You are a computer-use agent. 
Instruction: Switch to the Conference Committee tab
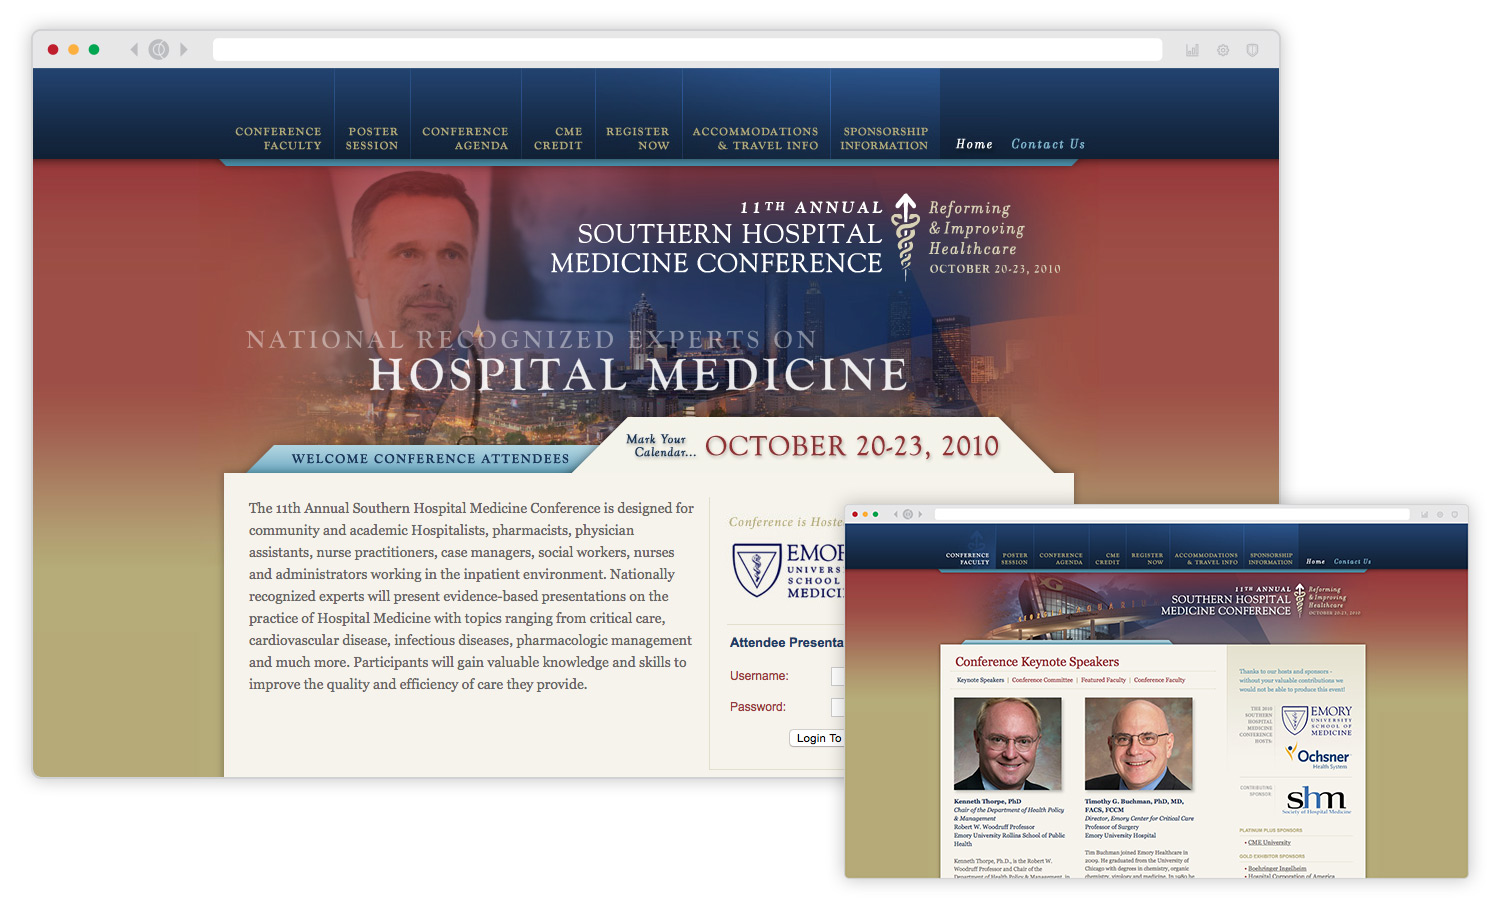1042,680
